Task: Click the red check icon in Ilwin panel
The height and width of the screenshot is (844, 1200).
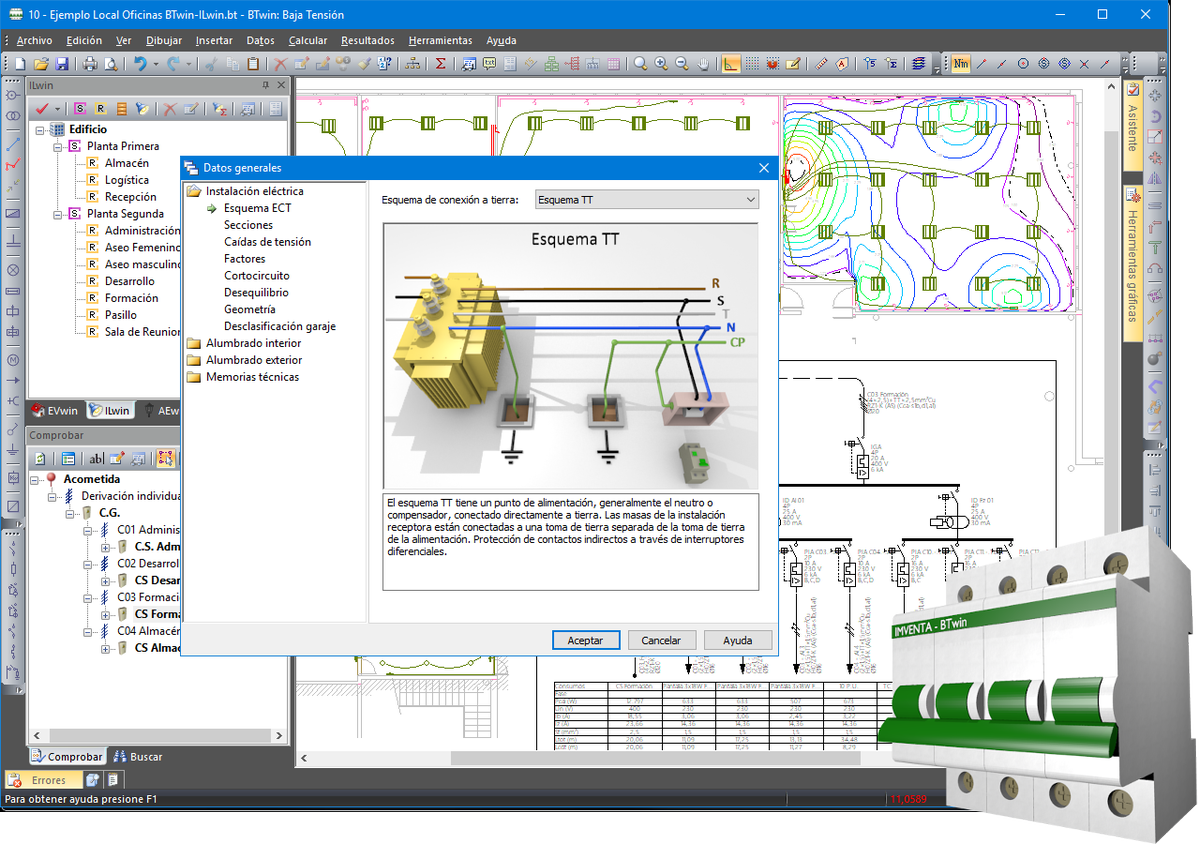Action: coord(42,109)
